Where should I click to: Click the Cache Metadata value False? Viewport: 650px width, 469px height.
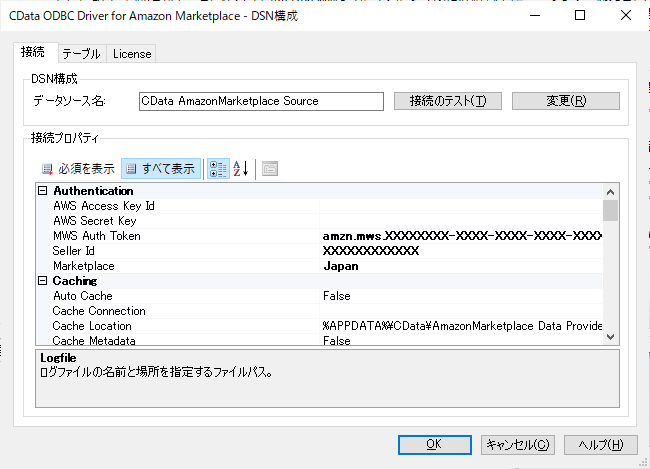[337, 340]
